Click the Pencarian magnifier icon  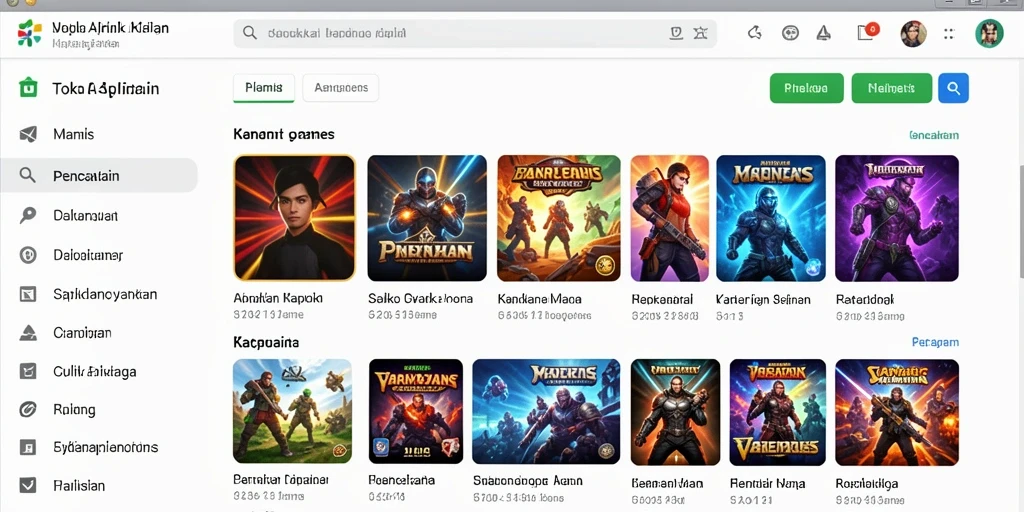click(x=27, y=175)
